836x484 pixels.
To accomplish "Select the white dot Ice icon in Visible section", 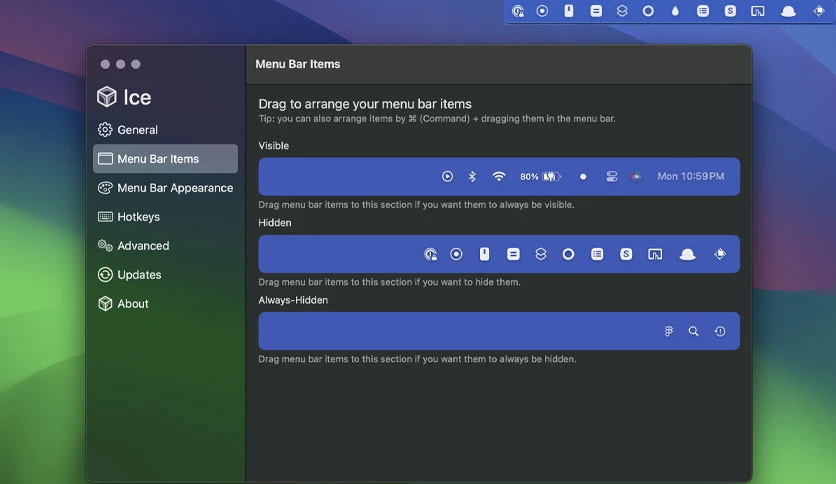I will (583, 176).
